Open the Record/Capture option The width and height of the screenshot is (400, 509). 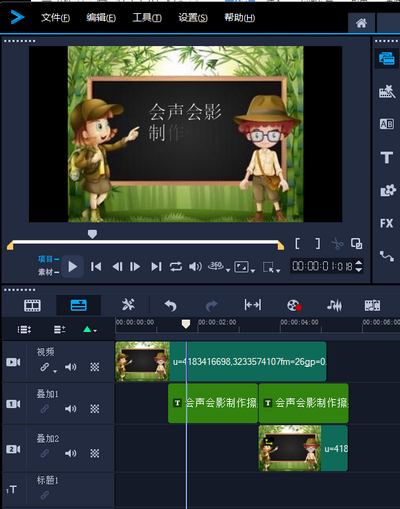coord(294,305)
